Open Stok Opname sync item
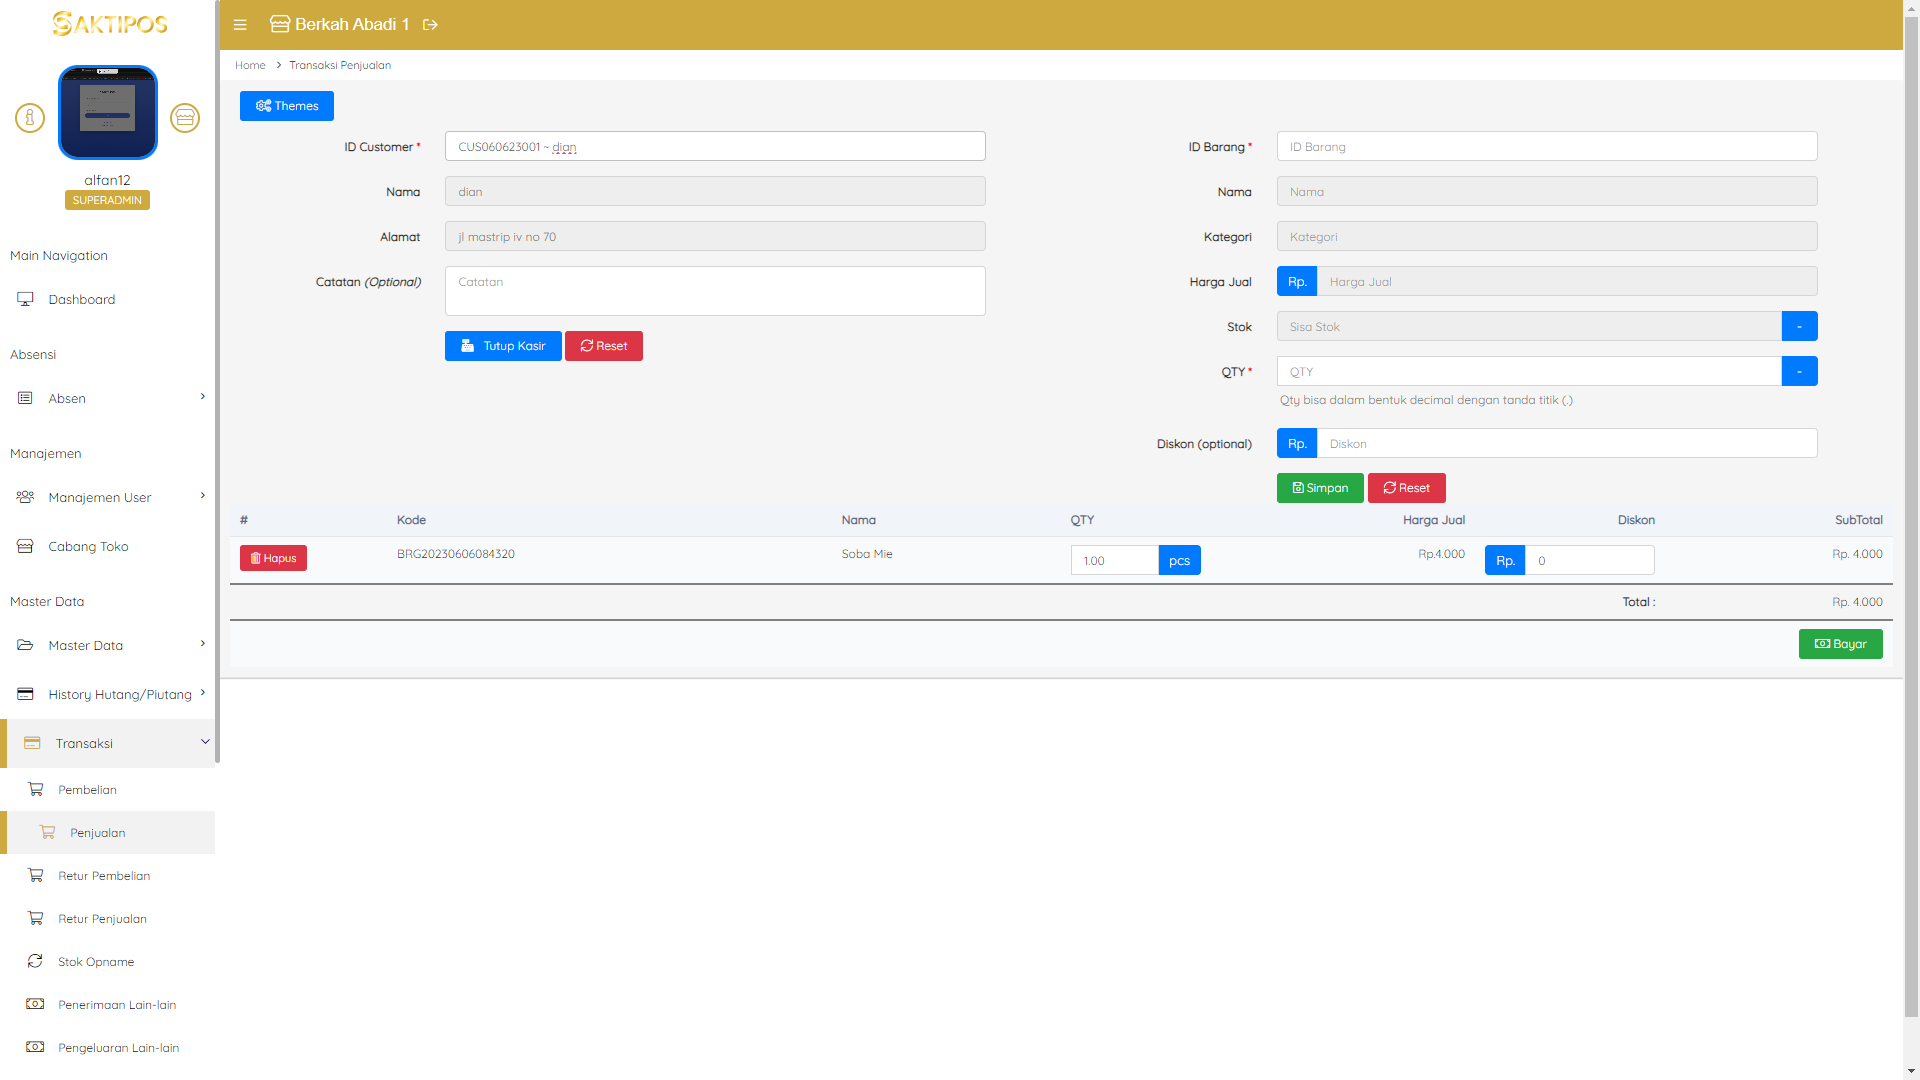Screen dimensions: 1920x1080 (x=96, y=961)
